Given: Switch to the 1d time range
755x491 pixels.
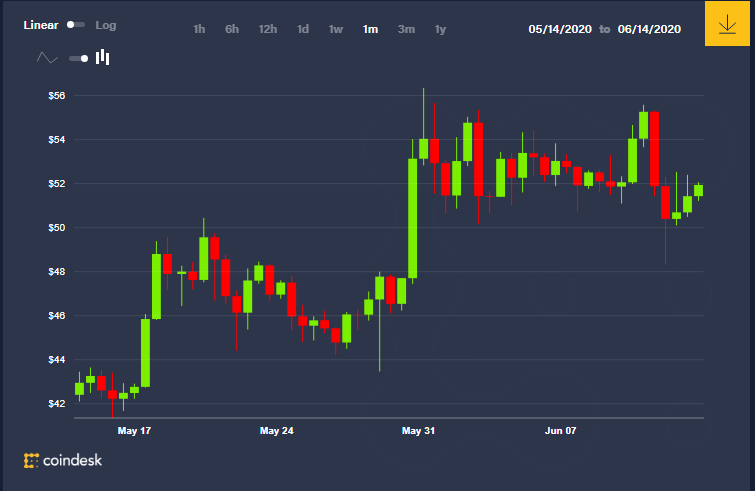Looking at the screenshot, I should 303,29.
